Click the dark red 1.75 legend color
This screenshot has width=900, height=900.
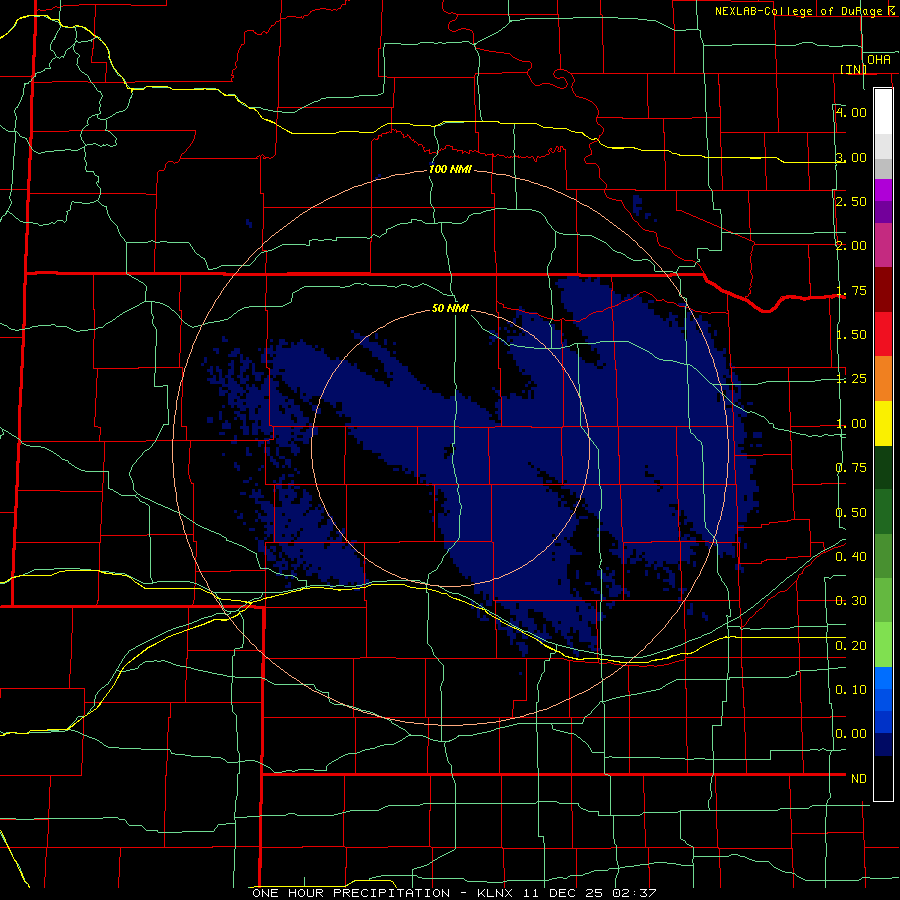point(883,289)
